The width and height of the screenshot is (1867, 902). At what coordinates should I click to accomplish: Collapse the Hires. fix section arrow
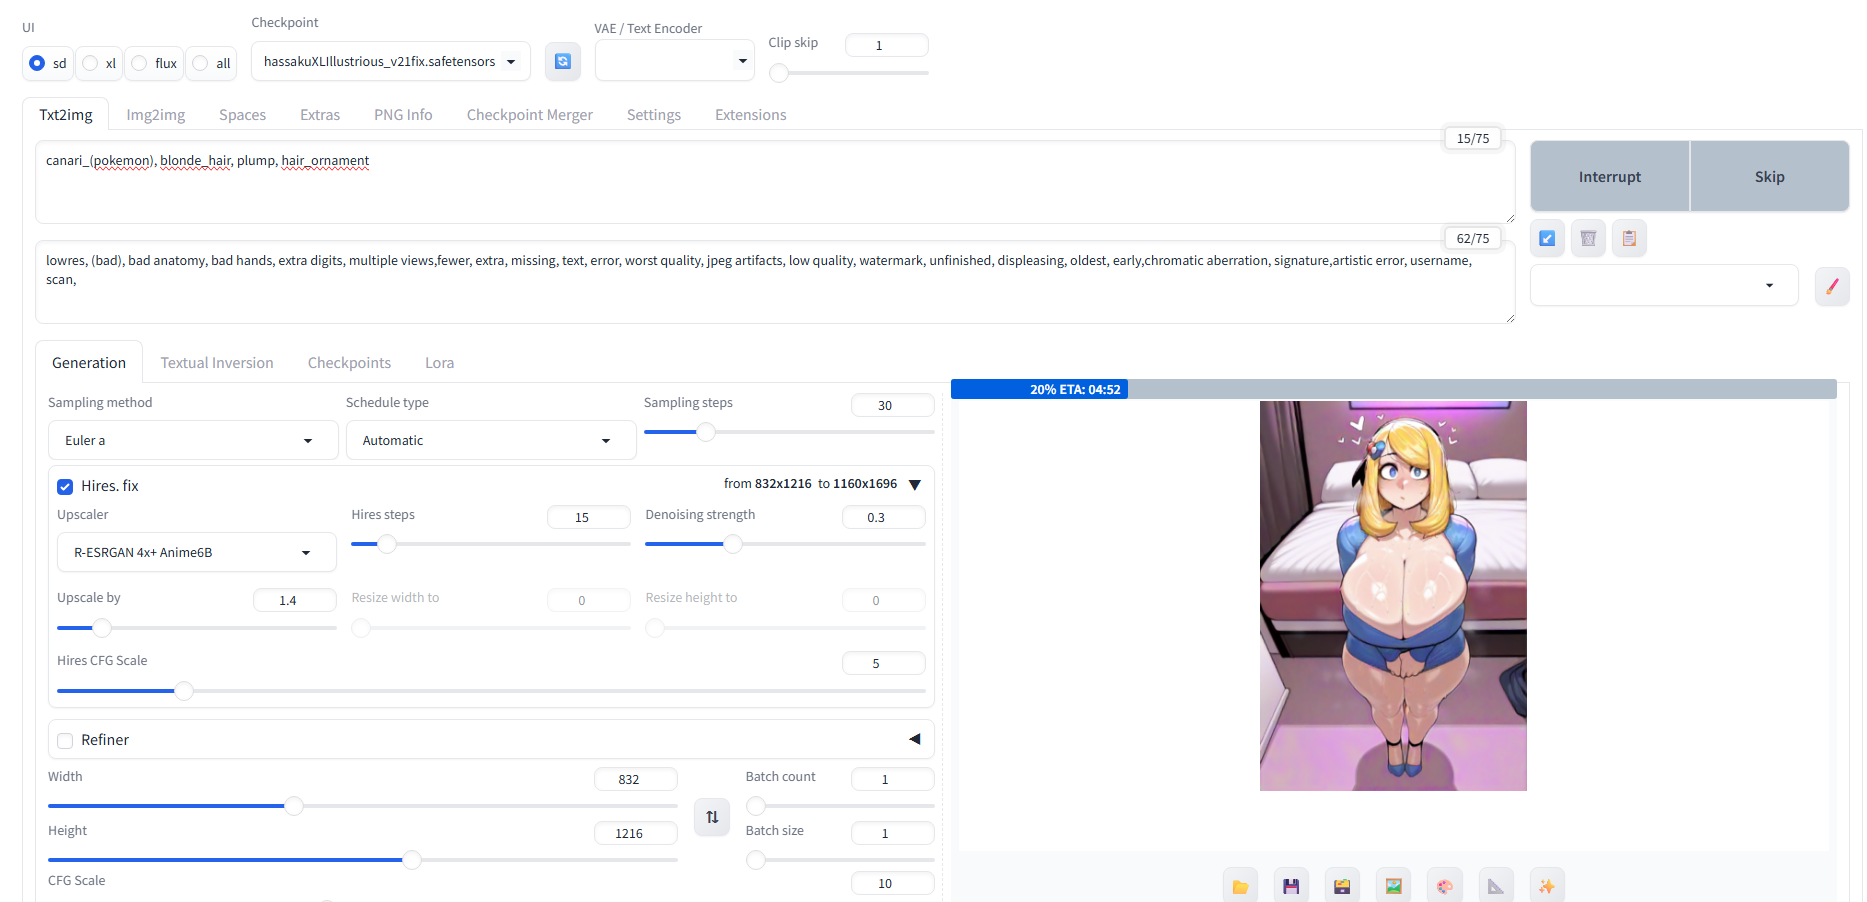coord(914,485)
